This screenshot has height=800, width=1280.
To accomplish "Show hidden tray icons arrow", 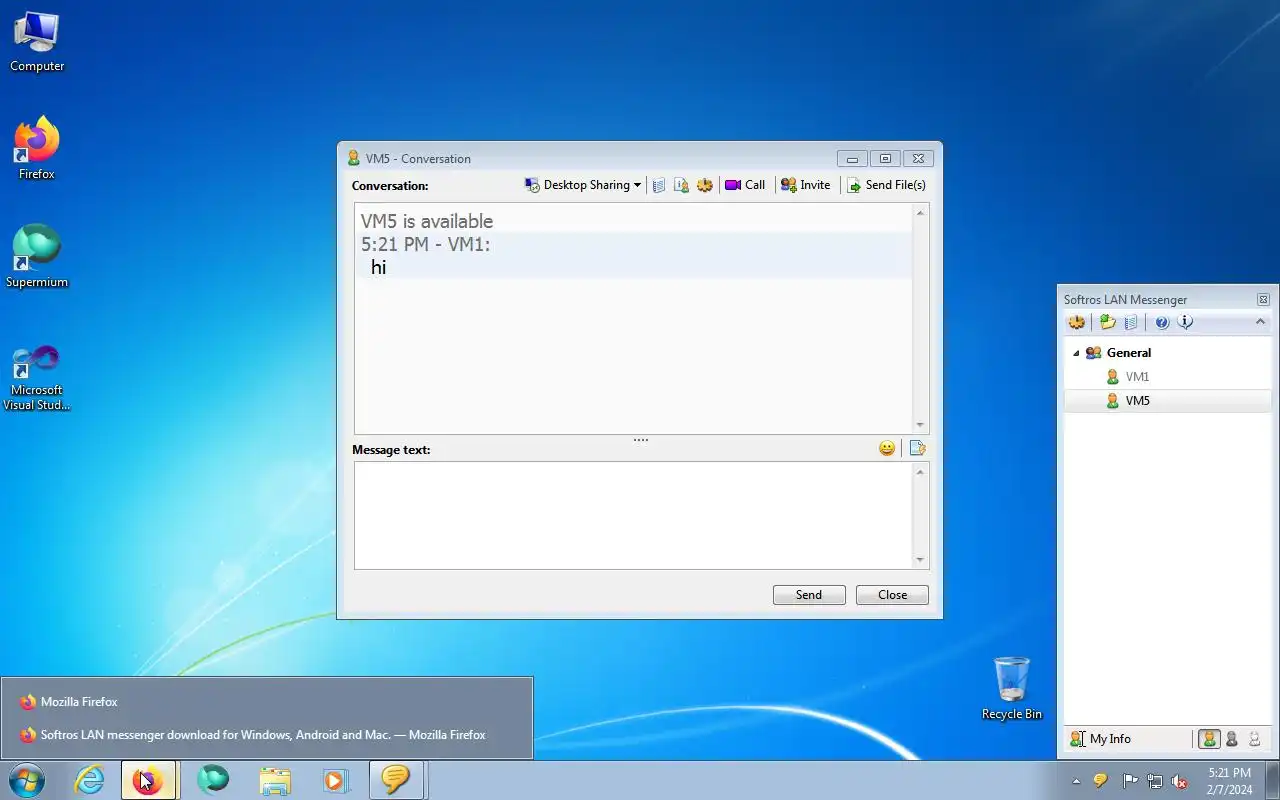I will point(1076,781).
